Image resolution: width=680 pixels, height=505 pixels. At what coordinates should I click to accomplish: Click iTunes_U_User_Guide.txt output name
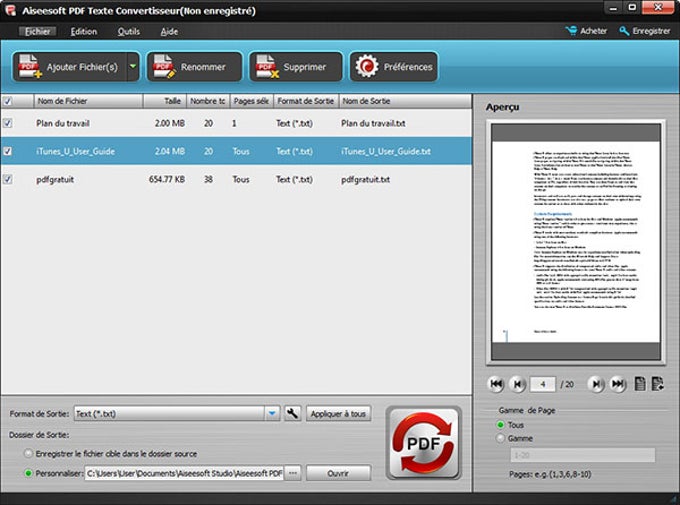(386, 151)
